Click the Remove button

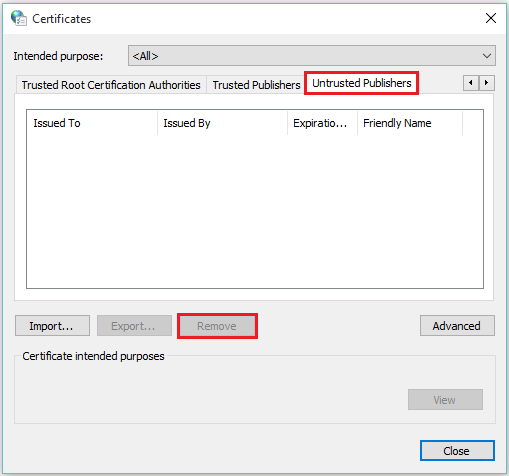(x=217, y=326)
